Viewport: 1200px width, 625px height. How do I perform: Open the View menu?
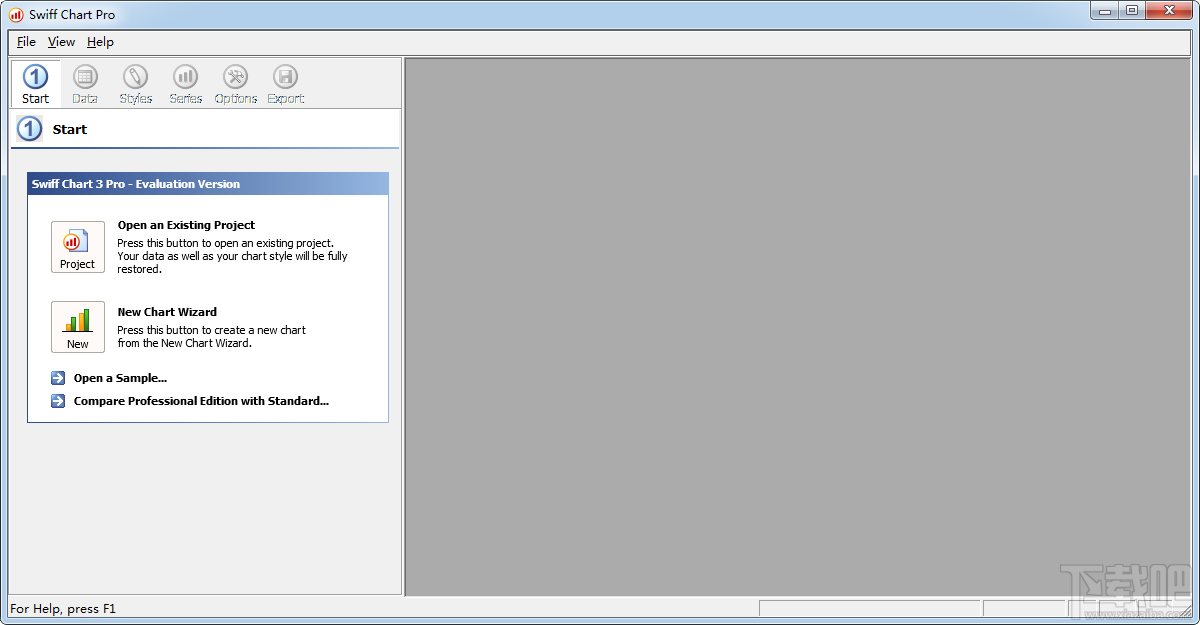61,42
